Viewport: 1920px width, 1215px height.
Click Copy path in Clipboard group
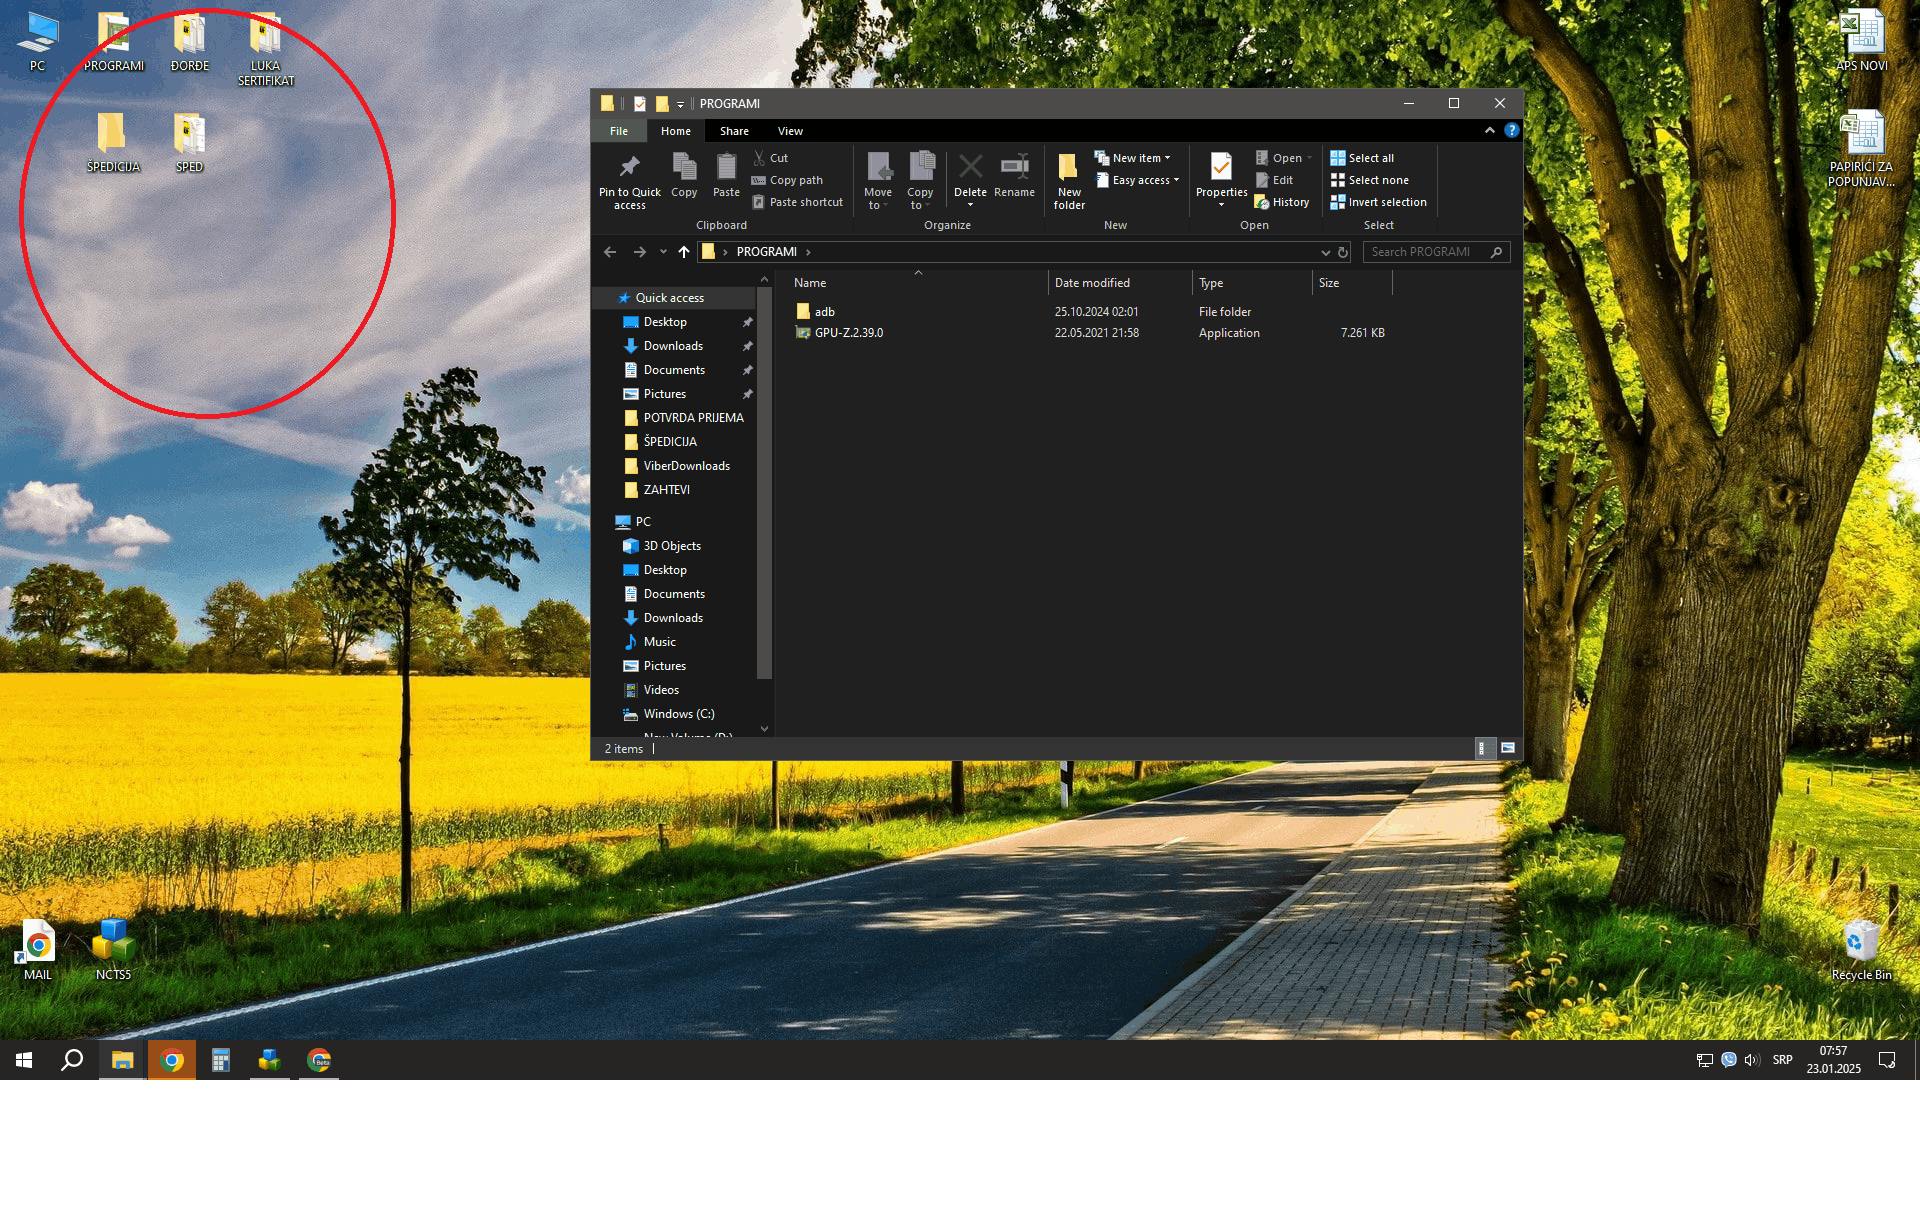tap(787, 180)
